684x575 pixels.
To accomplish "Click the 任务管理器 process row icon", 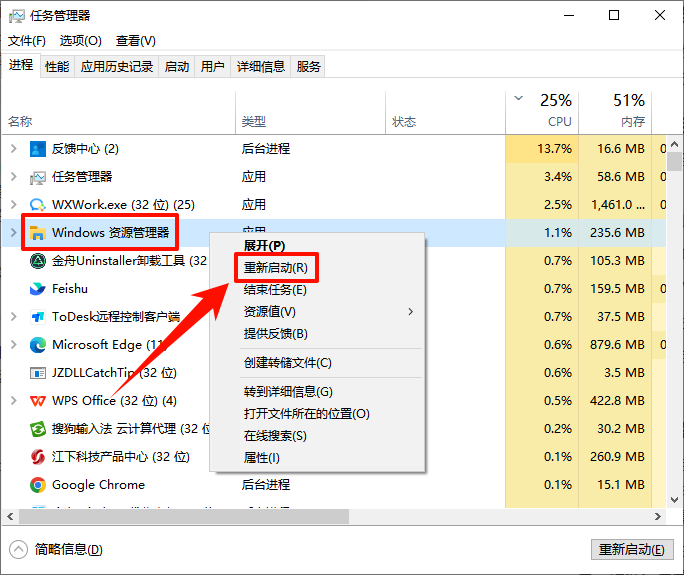I will pos(38,177).
